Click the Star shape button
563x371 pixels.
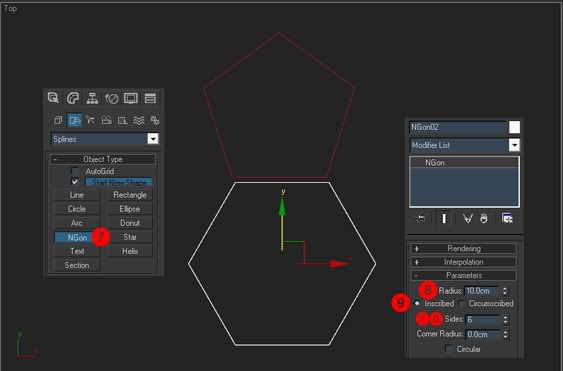click(x=130, y=237)
